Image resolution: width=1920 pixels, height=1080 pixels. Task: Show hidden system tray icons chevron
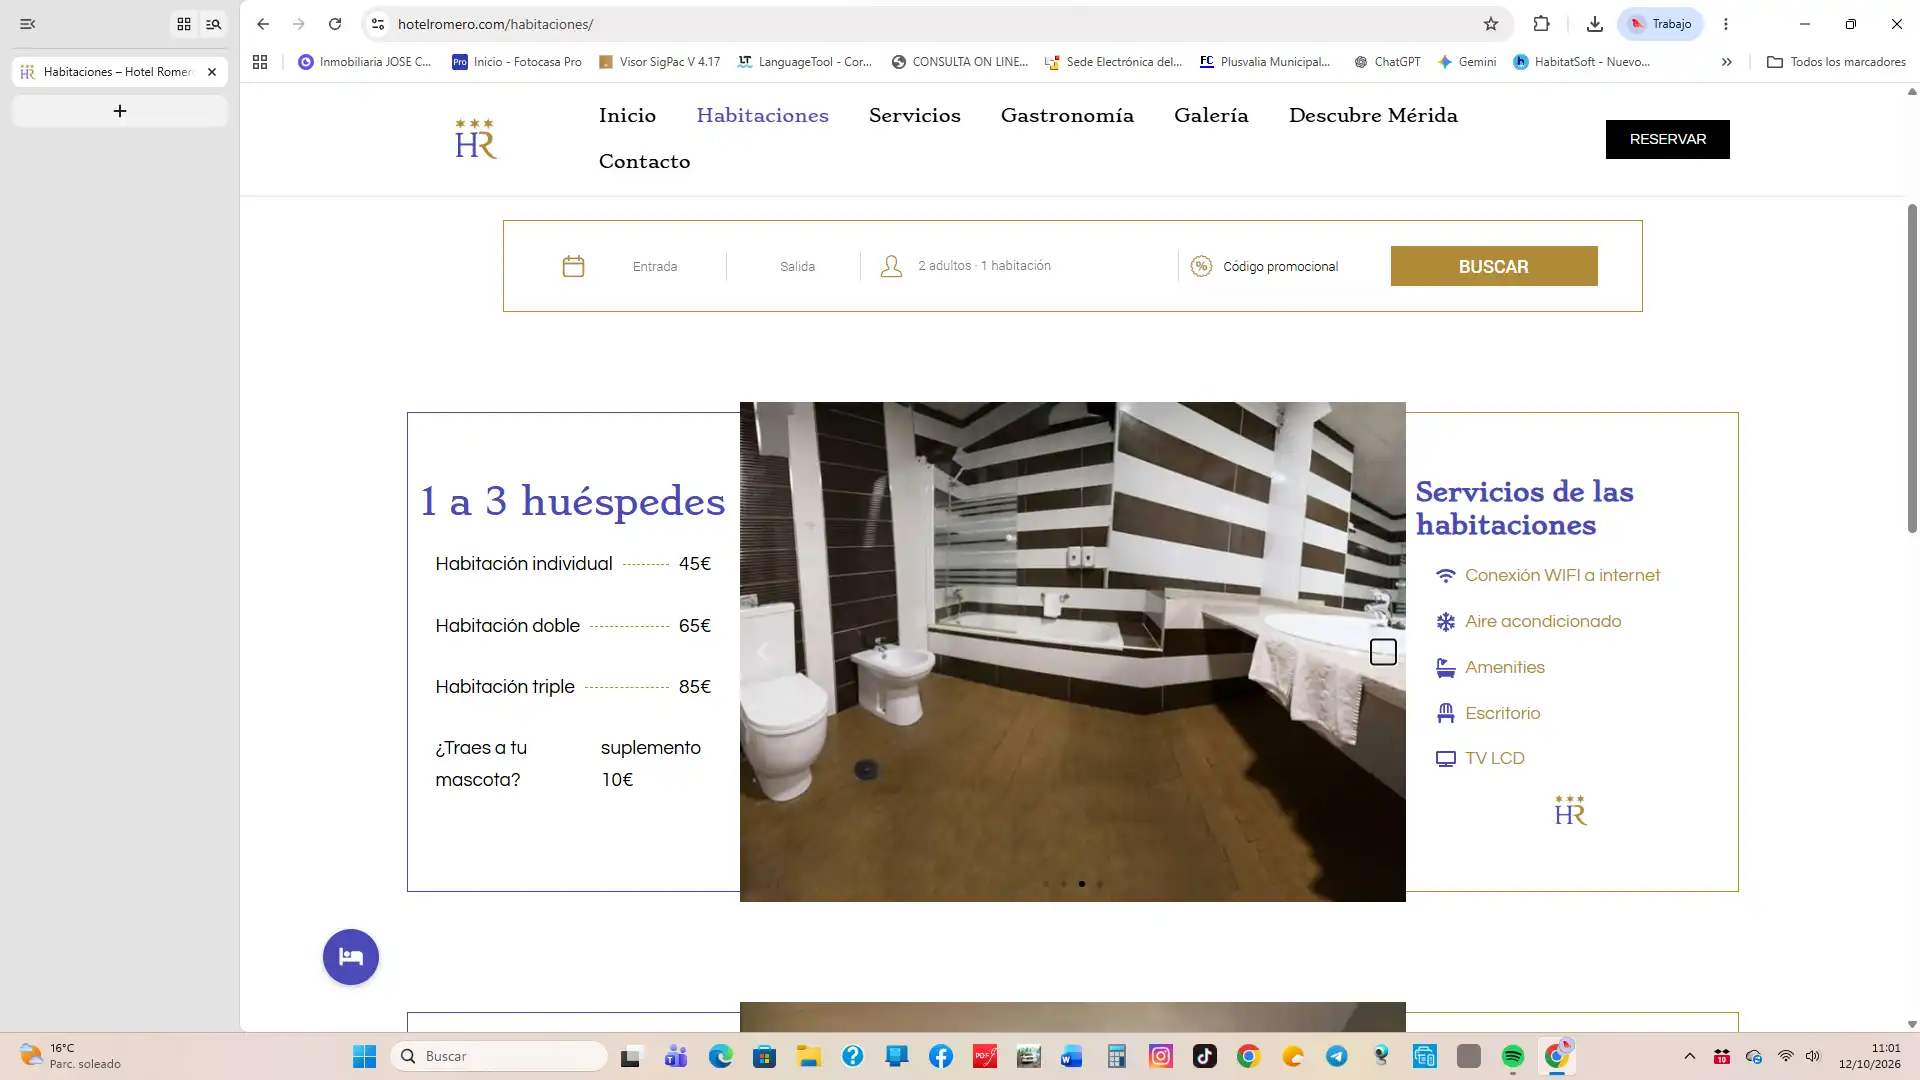click(x=1689, y=1056)
